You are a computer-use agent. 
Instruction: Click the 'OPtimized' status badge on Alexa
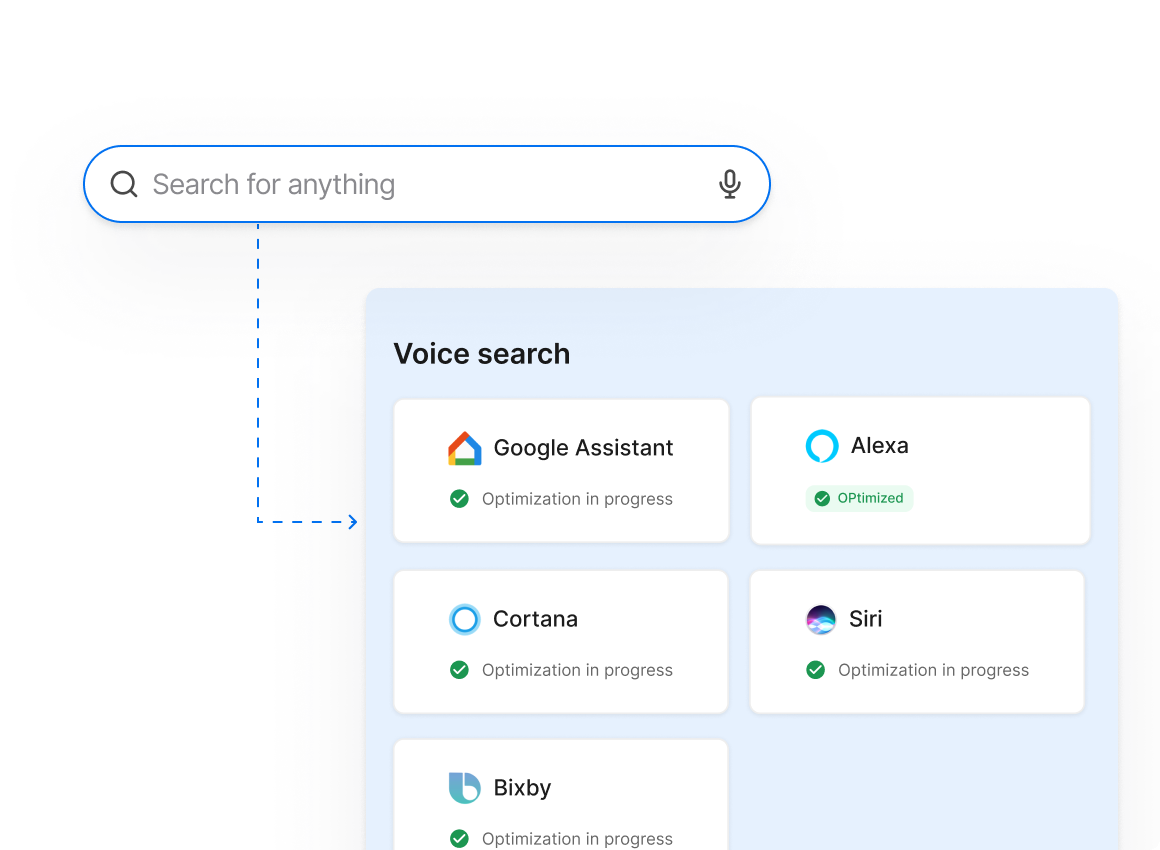click(x=859, y=499)
